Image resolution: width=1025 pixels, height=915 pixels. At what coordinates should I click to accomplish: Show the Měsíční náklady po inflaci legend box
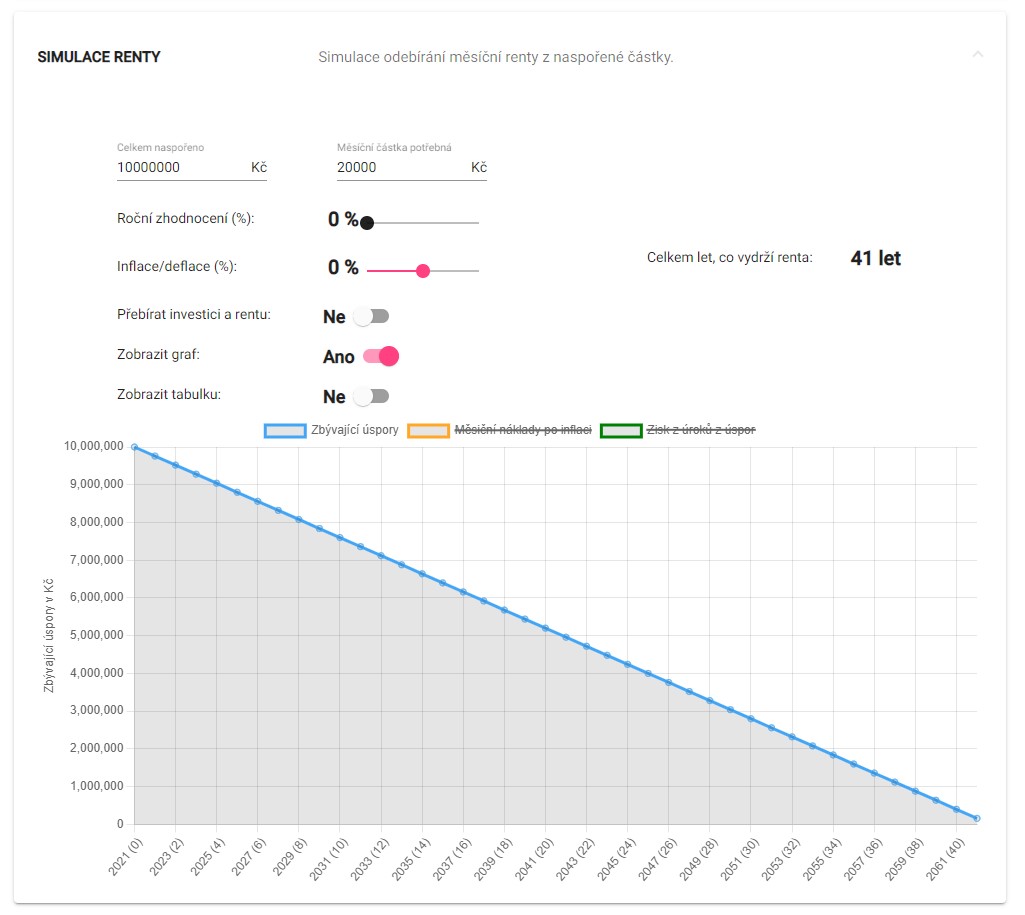[428, 430]
